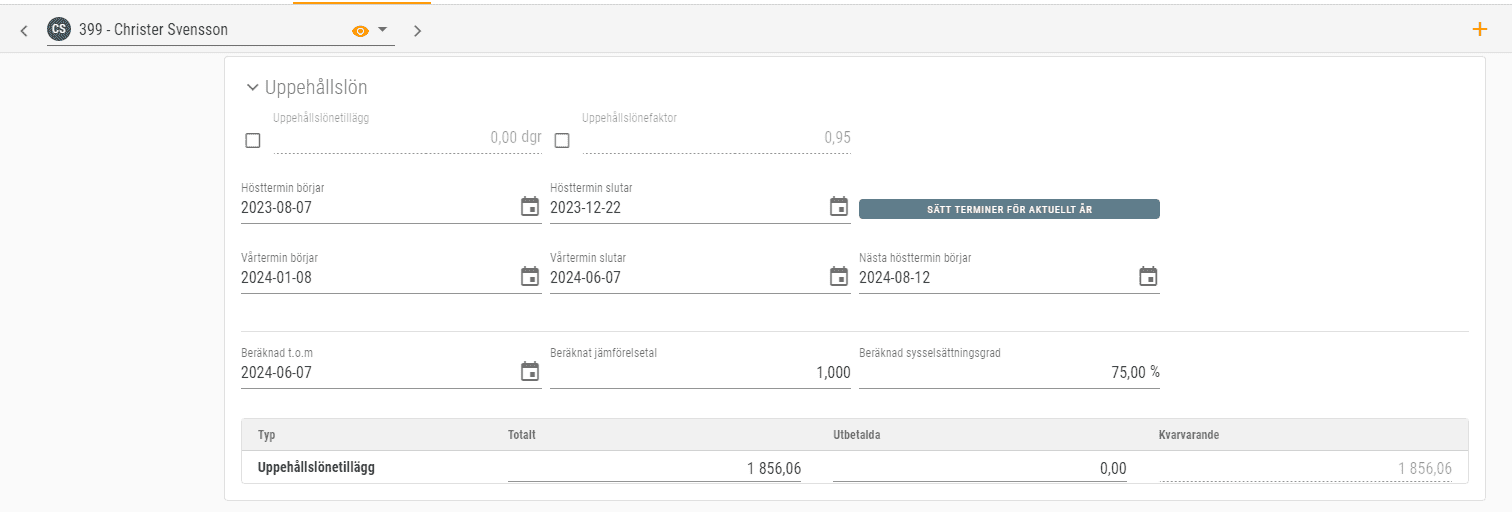Open calendar for Vårtermin slutar
This screenshot has height=512, width=1512.
(x=839, y=277)
